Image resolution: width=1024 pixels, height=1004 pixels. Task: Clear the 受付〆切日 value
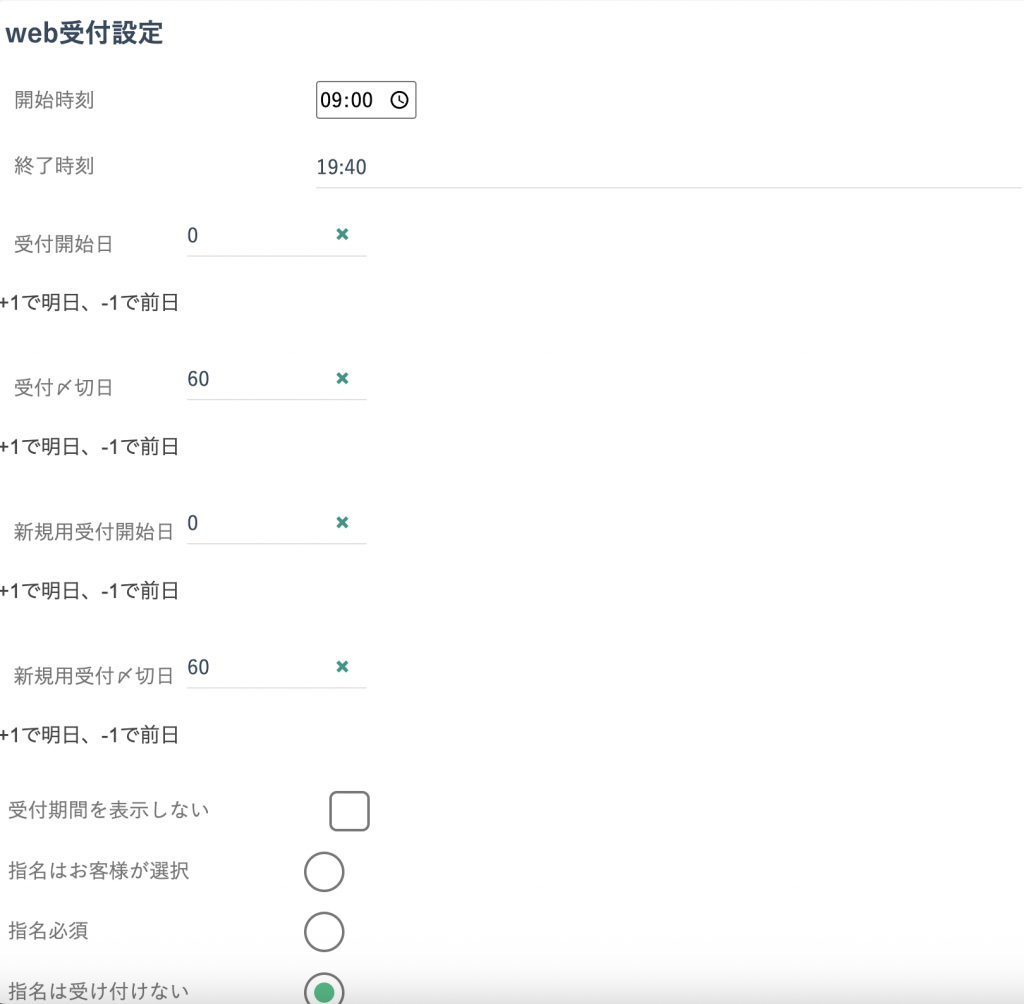click(x=342, y=378)
